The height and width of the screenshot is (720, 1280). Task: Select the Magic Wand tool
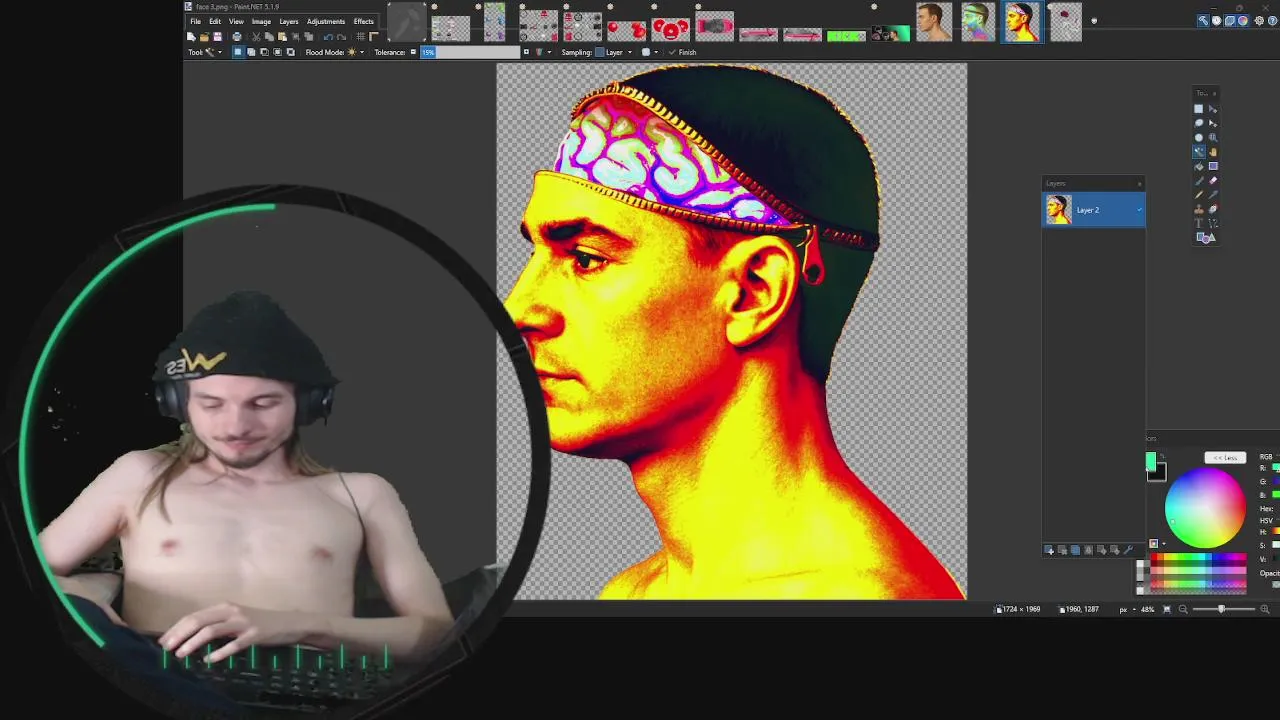1199,151
